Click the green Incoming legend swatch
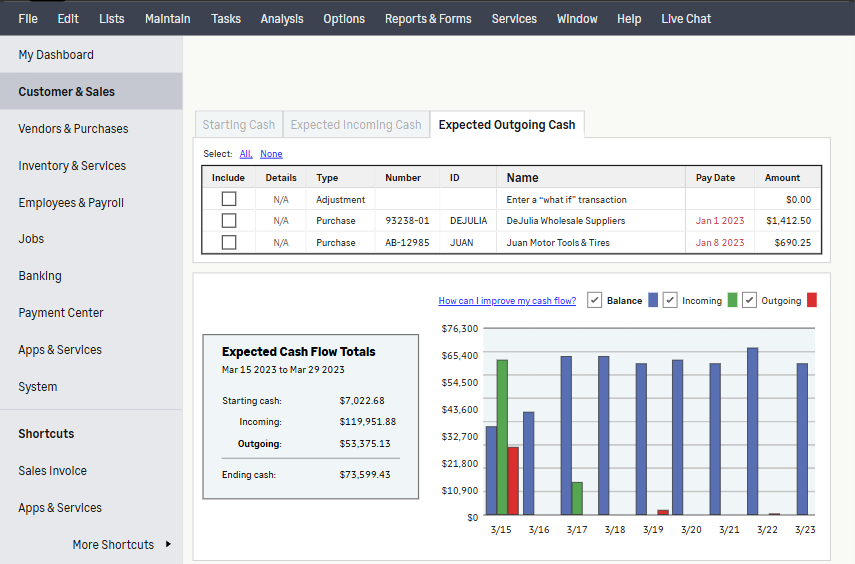This screenshot has height=564, width=855. [732, 300]
